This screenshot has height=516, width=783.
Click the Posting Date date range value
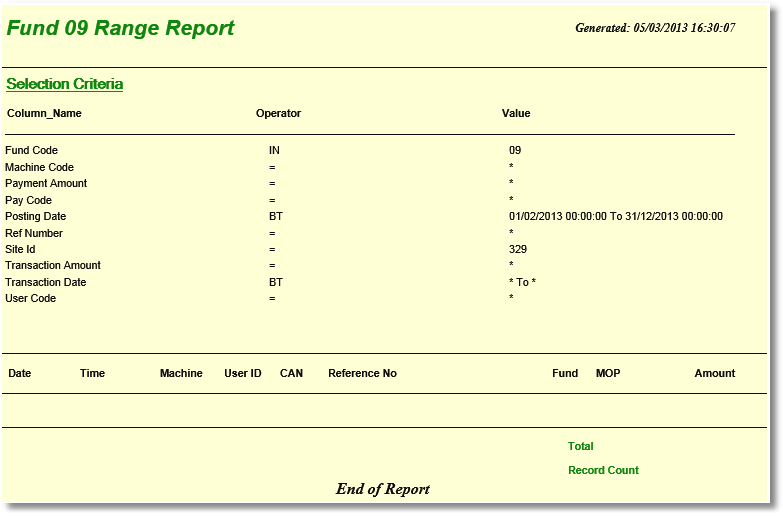(615, 216)
